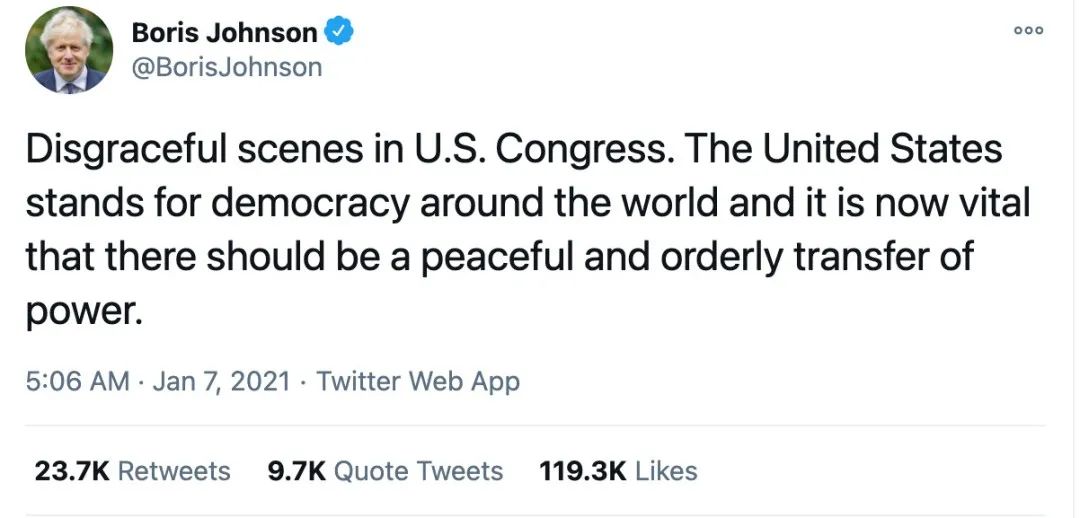Image resolution: width=1080 pixels, height=518 pixels.
Task: View the 119.3K likes count
Action: (x=583, y=471)
